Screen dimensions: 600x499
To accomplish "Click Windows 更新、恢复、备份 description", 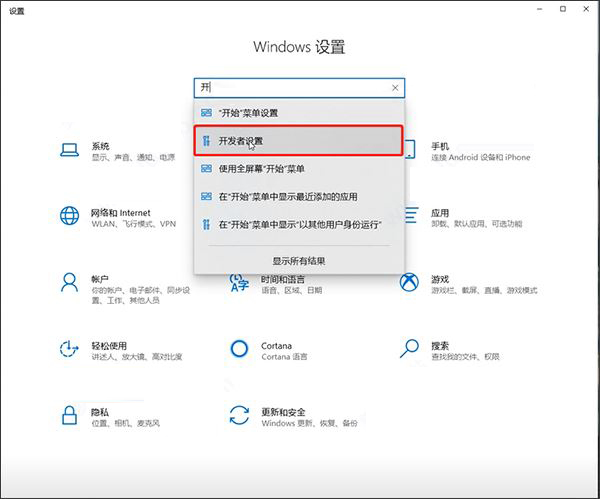I will tap(310, 423).
